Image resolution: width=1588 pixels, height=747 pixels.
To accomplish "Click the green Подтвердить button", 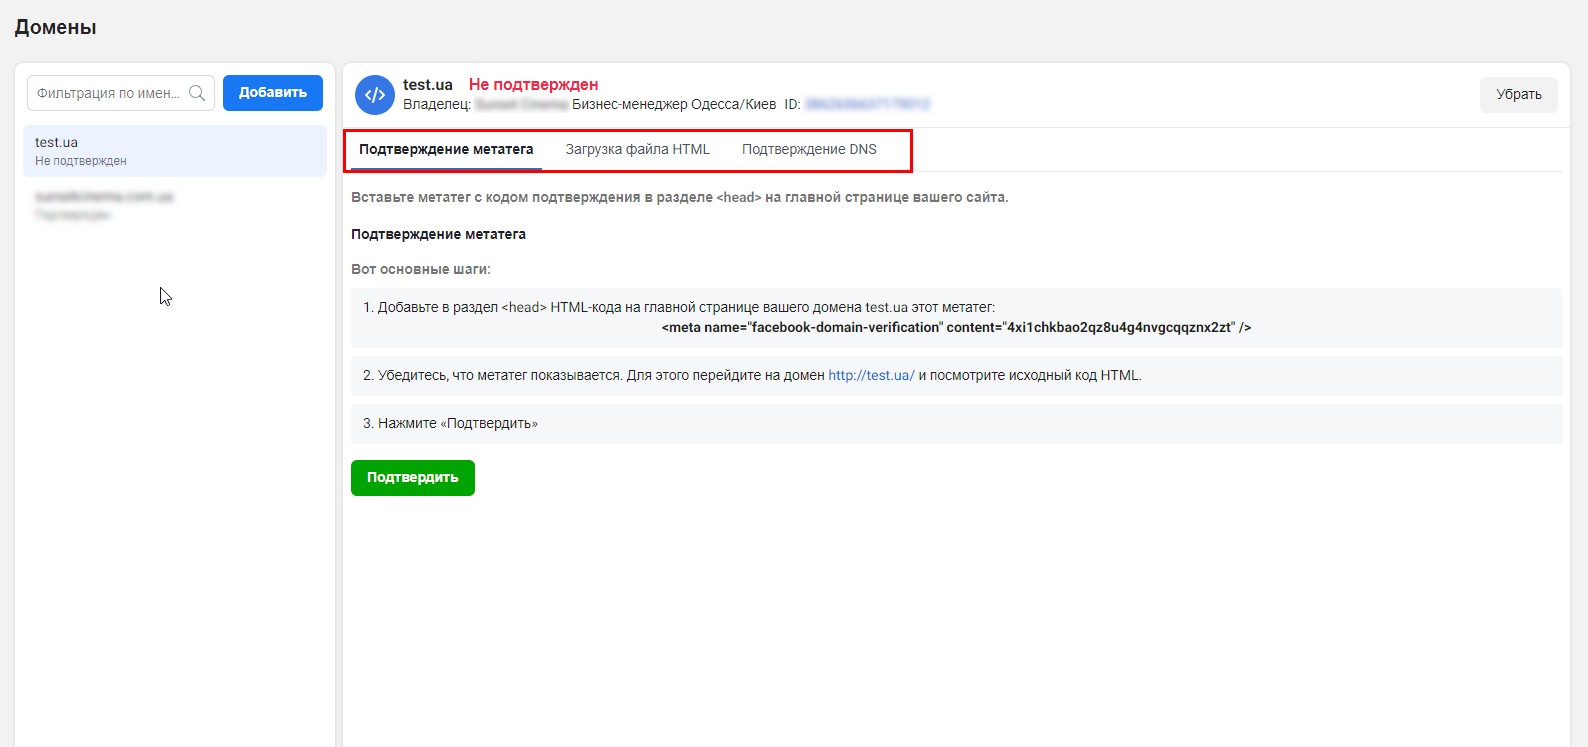I will (x=413, y=478).
